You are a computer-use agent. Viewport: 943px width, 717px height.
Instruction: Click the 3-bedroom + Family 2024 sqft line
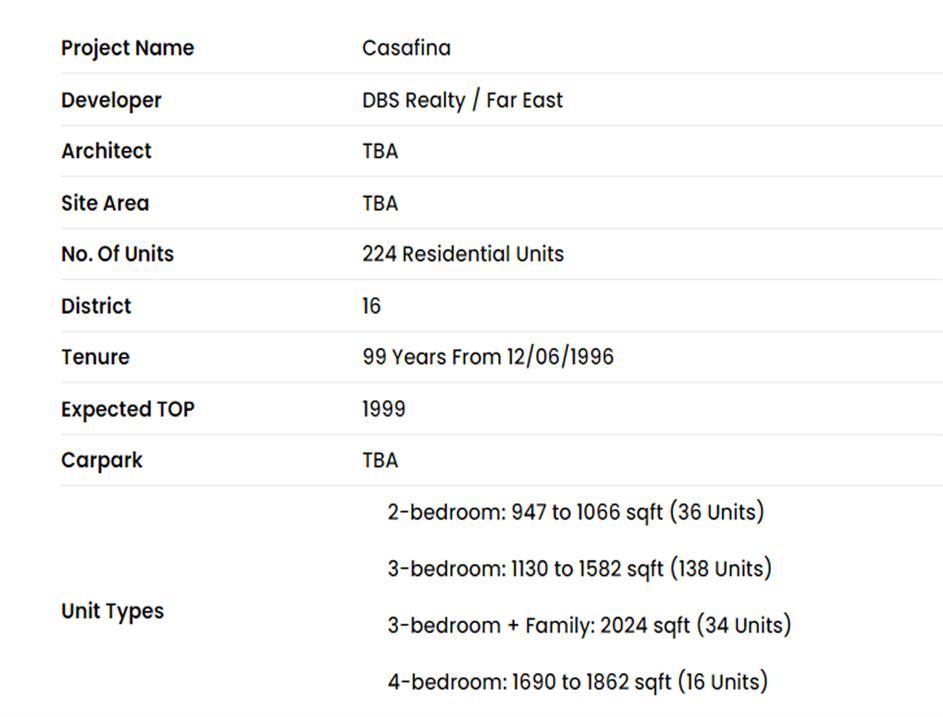pyautogui.click(x=589, y=625)
